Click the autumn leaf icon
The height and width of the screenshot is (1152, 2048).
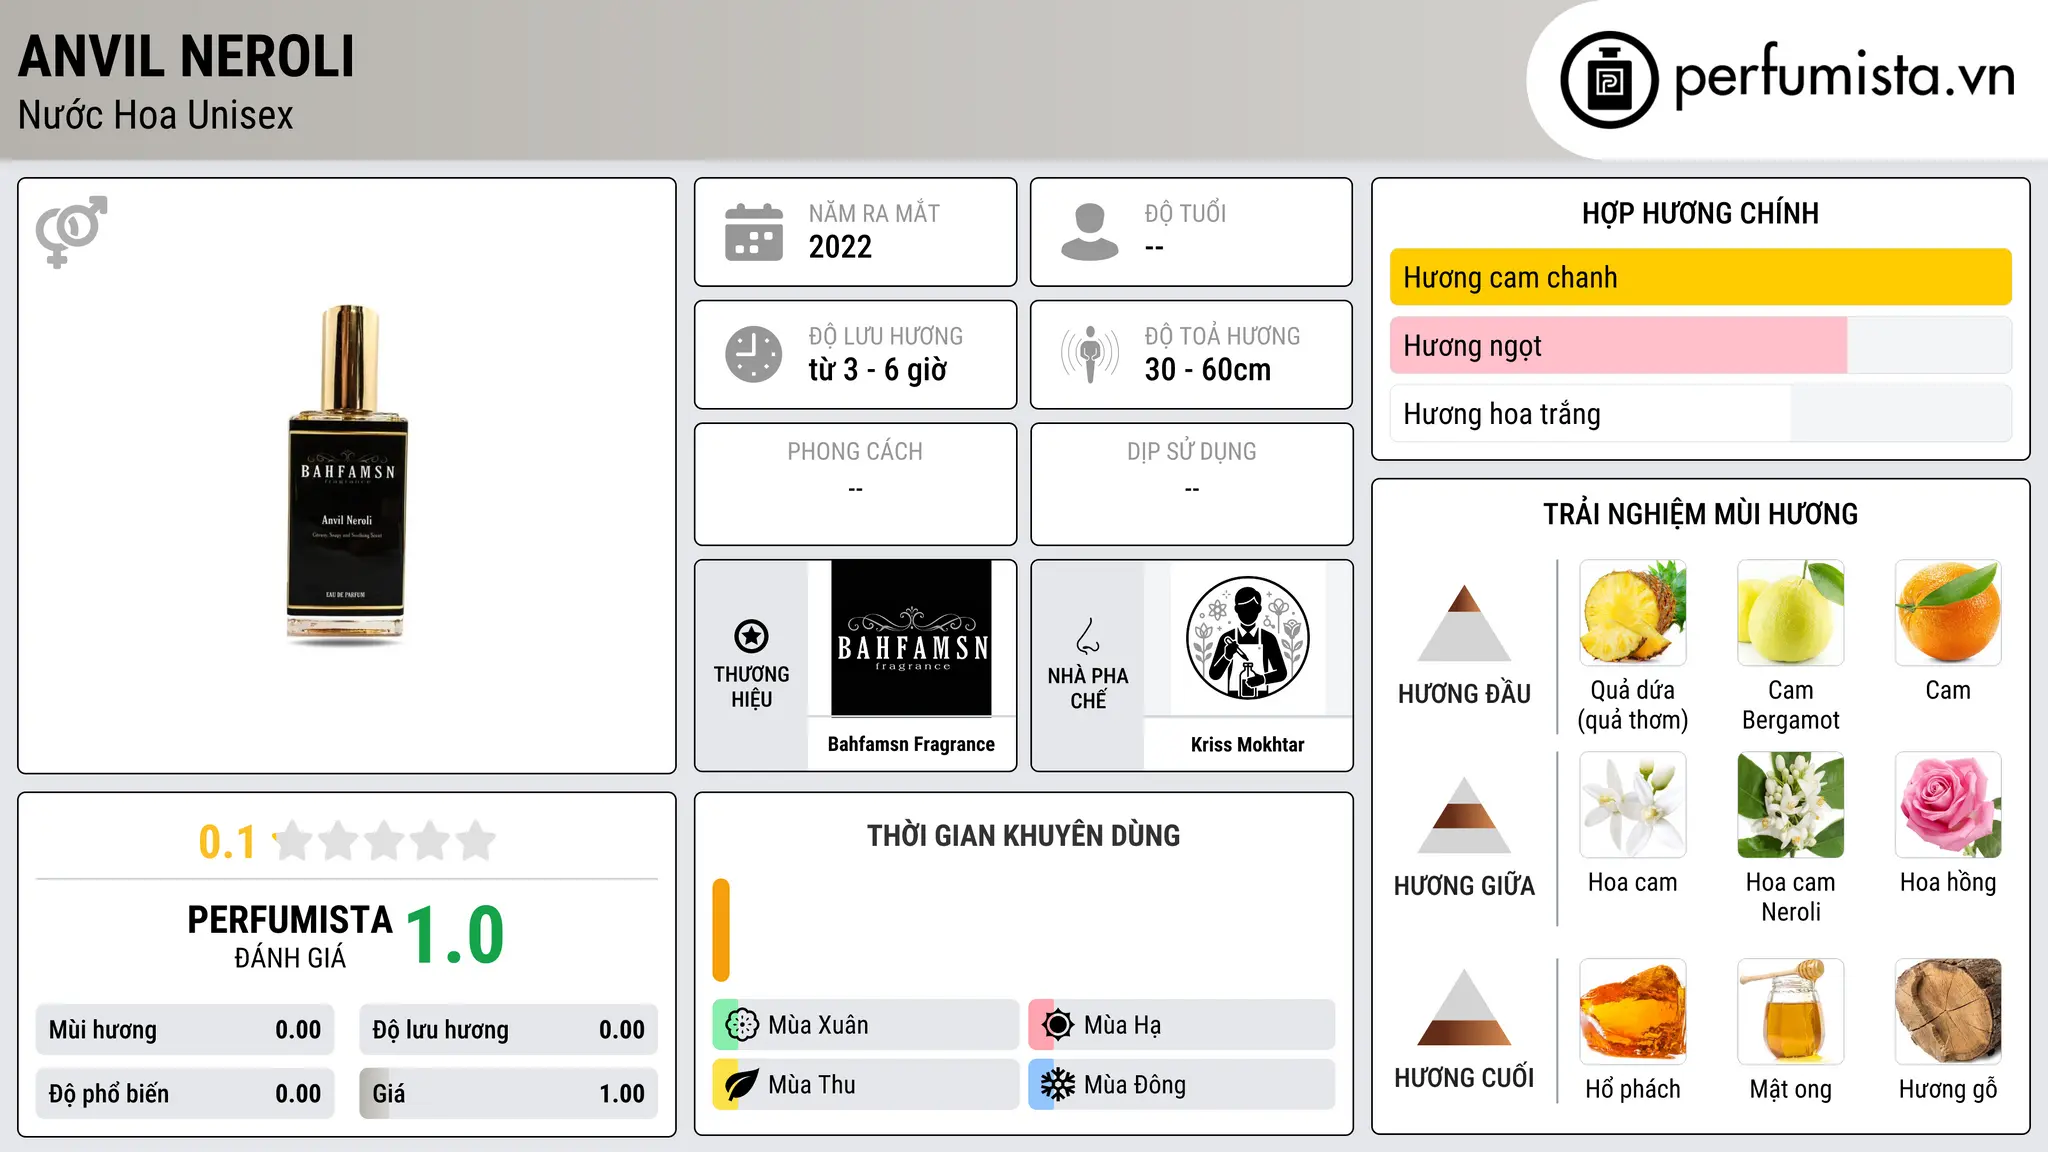tap(742, 1085)
